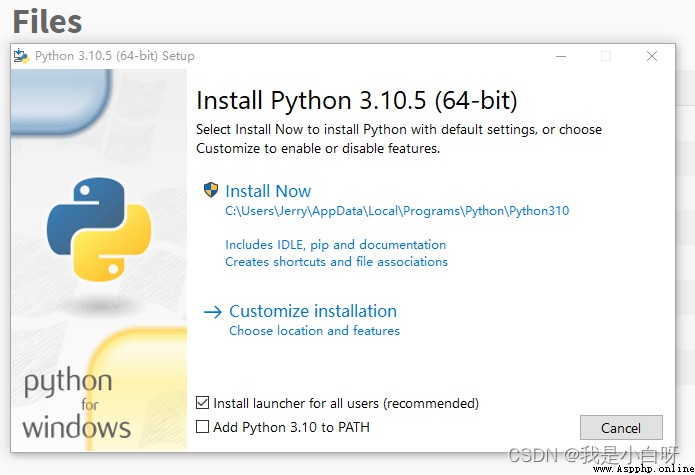Click 'Creates shortcuts and file associations' text
Screen dimensions: 695x475
click(336, 261)
